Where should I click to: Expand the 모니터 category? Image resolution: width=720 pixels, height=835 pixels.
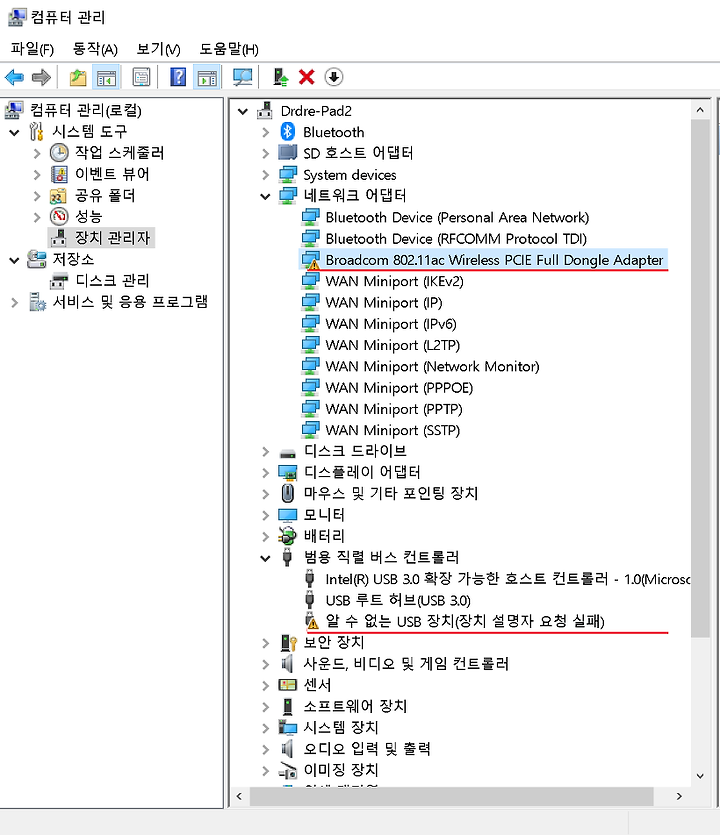(265, 515)
